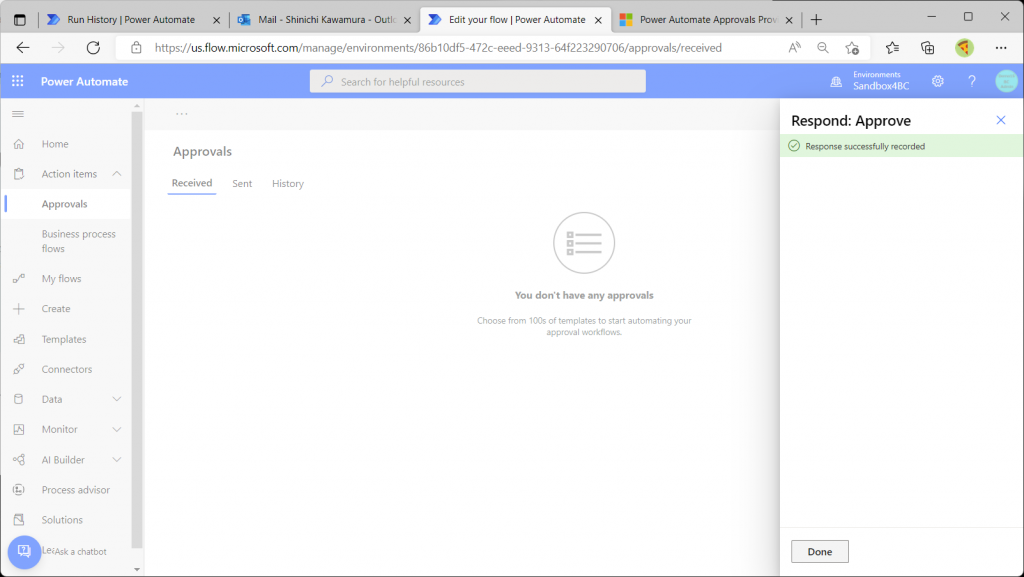Open a new browser tab
1024x577 pixels.
click(x=816, y=20)
